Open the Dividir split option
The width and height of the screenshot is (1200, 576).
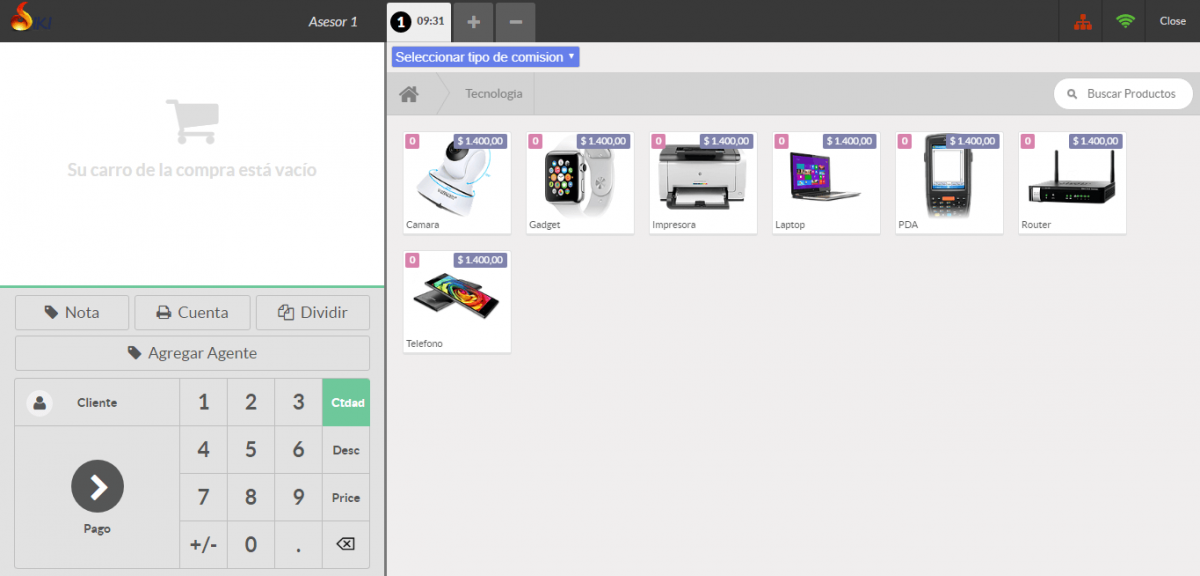313,313
